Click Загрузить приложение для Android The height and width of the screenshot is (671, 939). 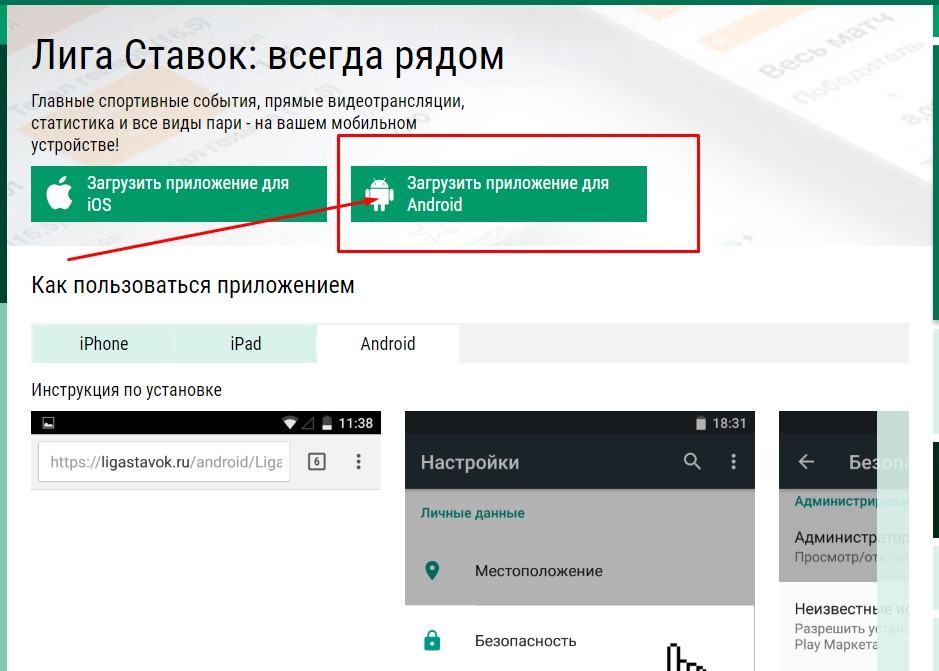[497, 192]
